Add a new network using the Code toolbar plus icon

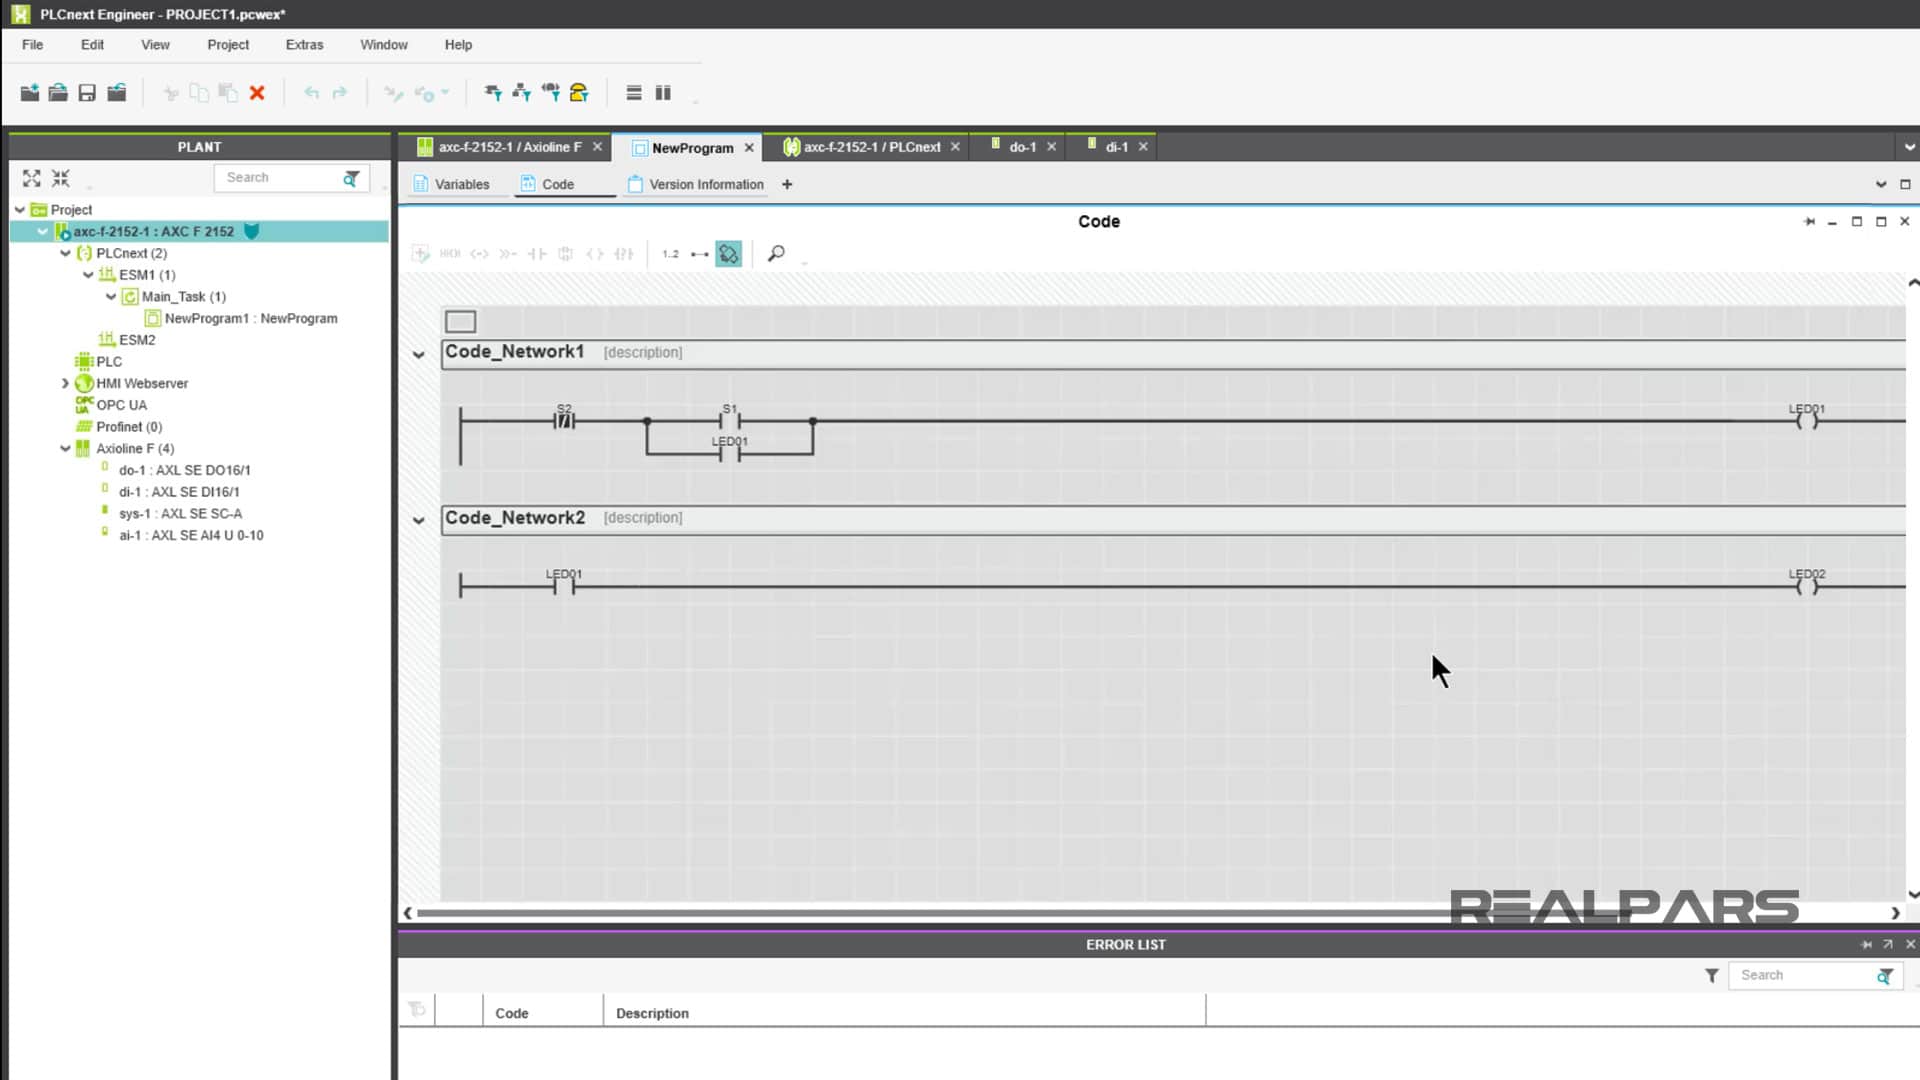point(421,254)
